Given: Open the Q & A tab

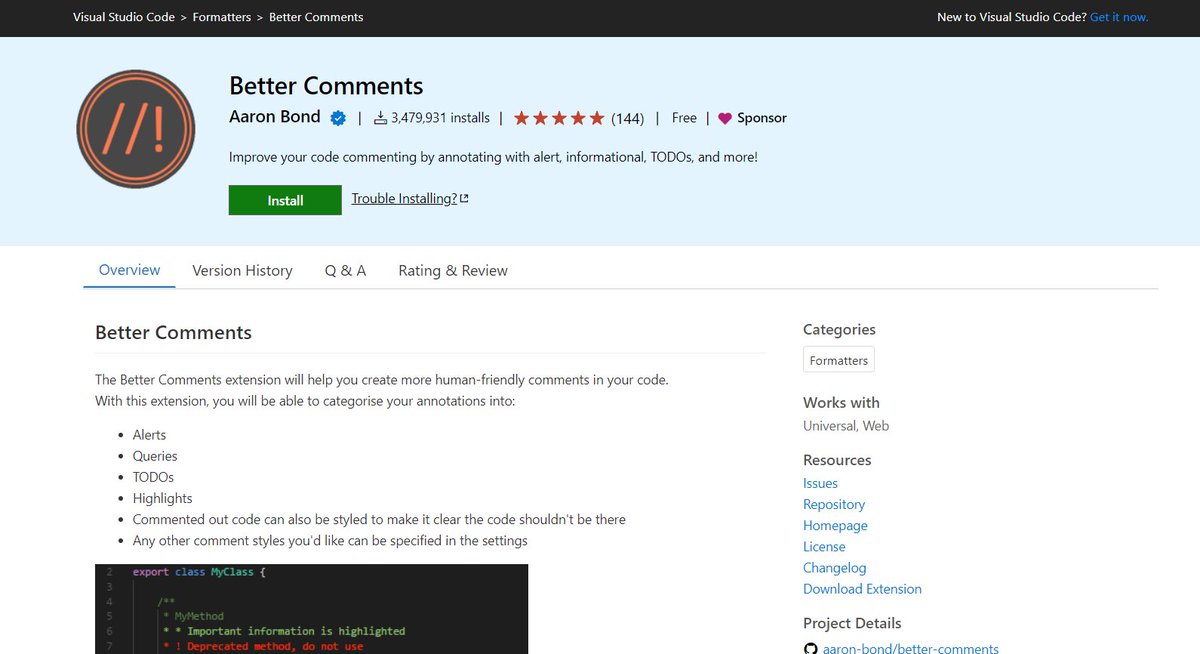Looking at the screenshot, I should (x=345, y=270).
